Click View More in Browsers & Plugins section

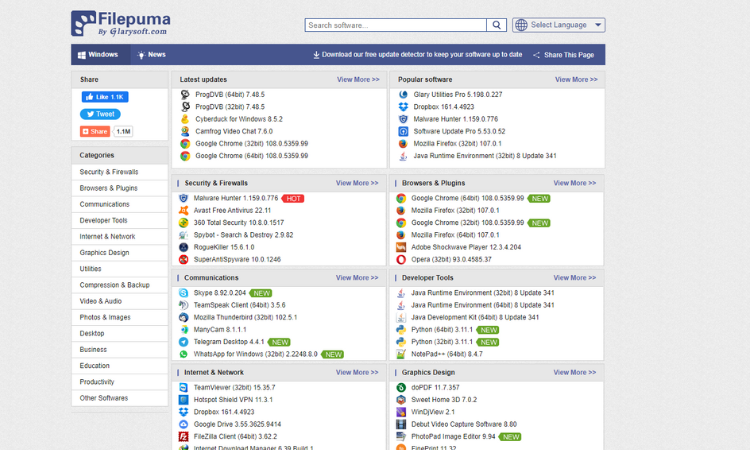click(x=574, y=183)
